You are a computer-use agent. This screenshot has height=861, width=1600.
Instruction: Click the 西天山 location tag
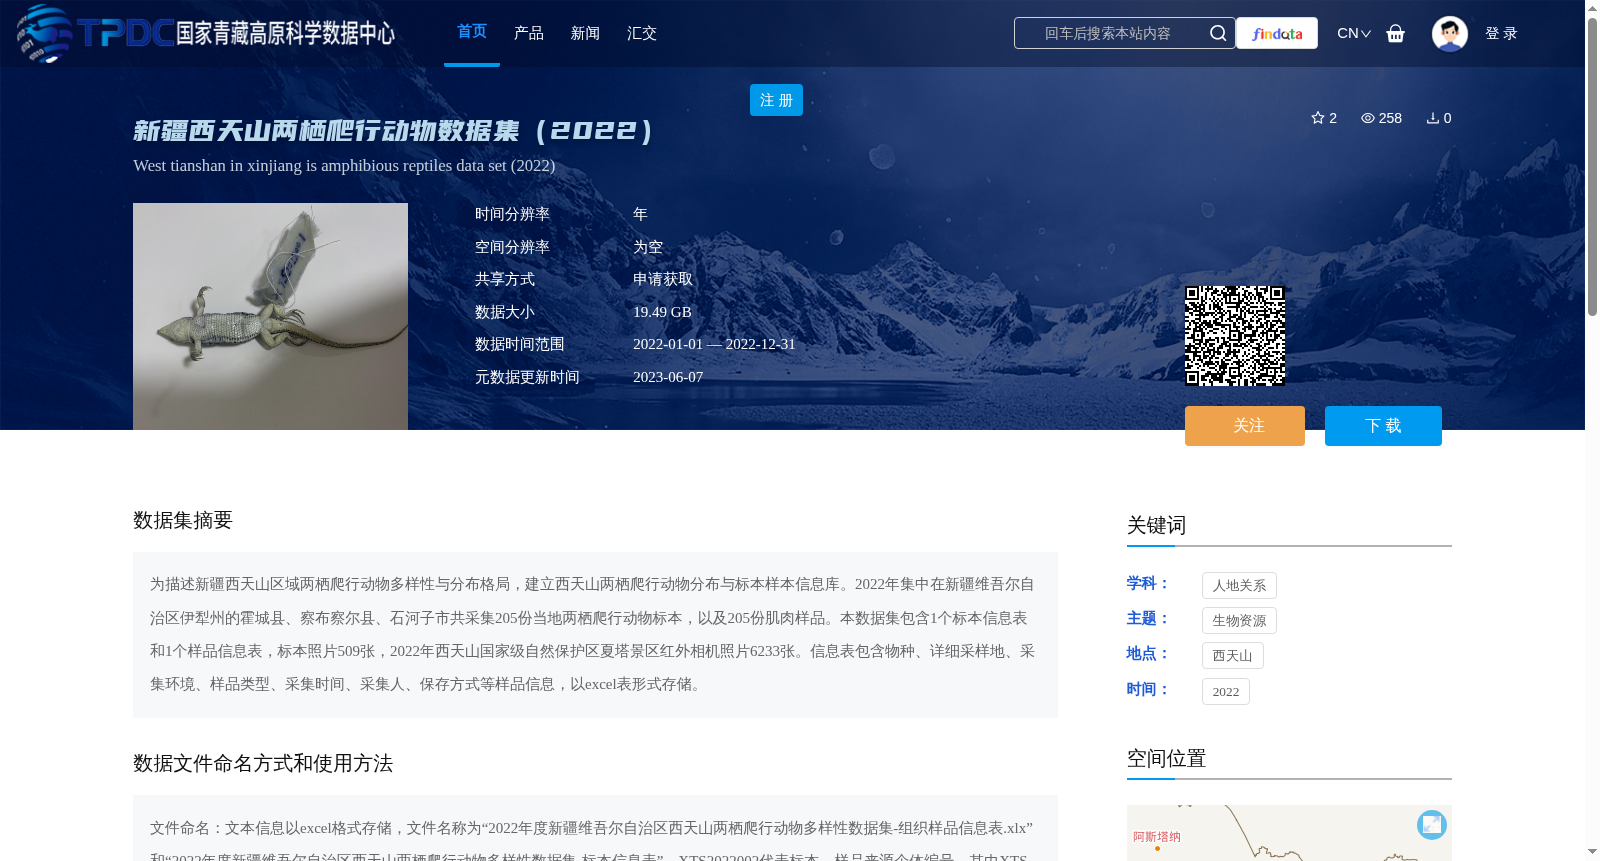point(1232,656)
